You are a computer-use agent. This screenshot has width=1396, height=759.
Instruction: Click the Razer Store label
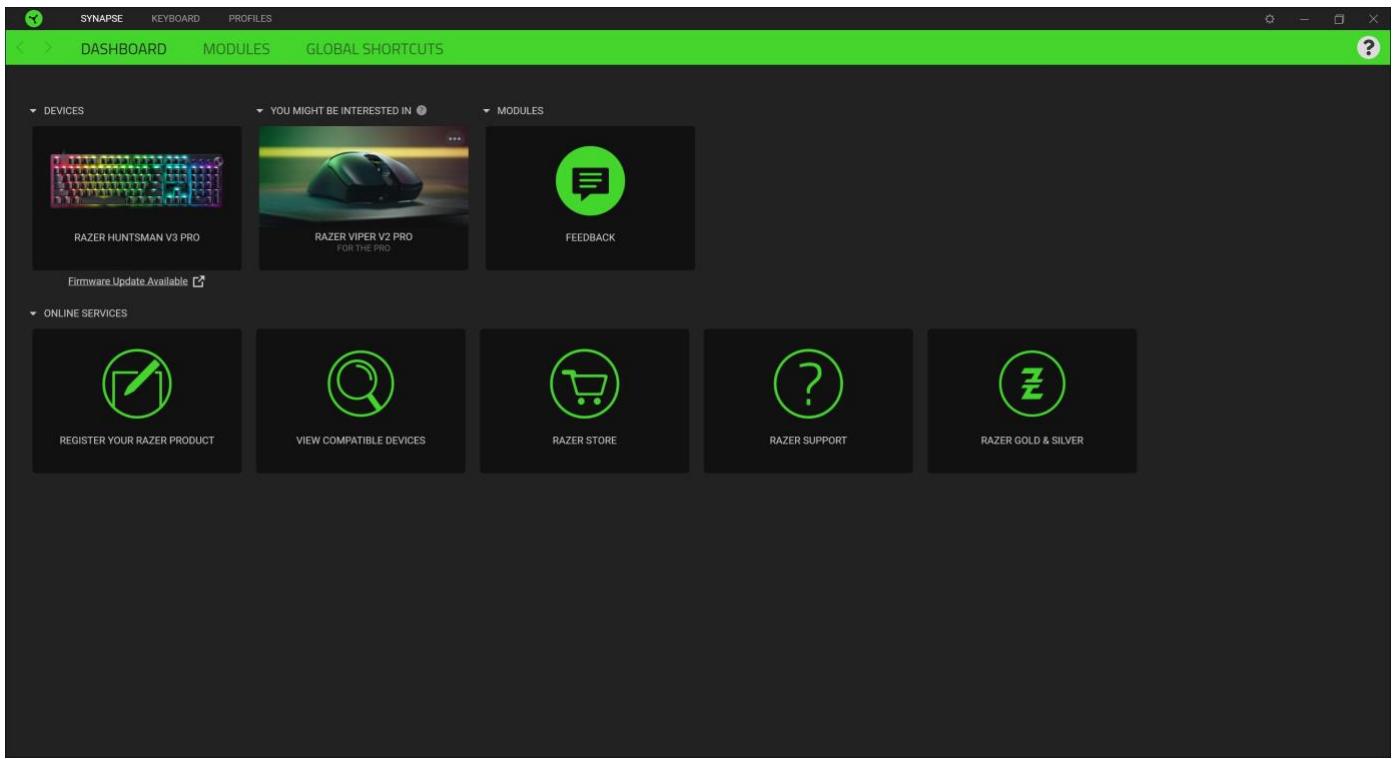pyautogui.click(x=585, y=441)
